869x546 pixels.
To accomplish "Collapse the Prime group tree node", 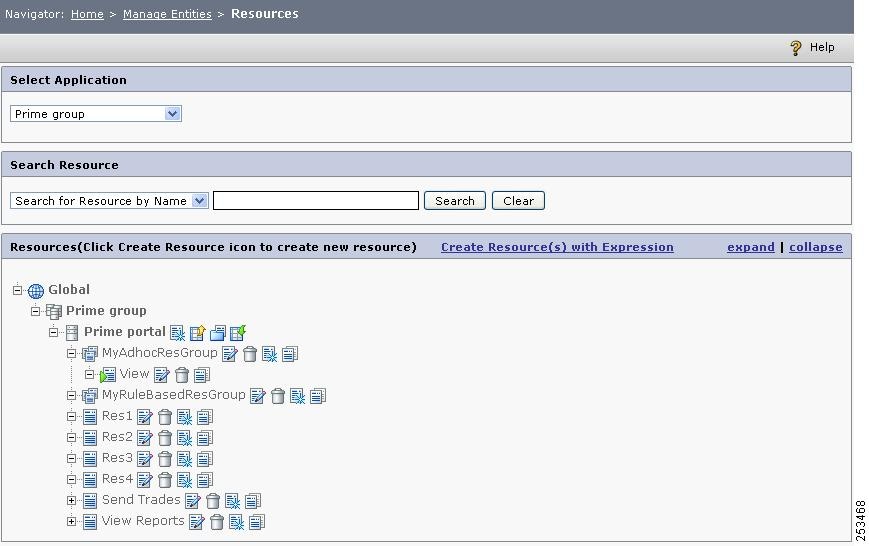I will (35, 311).
